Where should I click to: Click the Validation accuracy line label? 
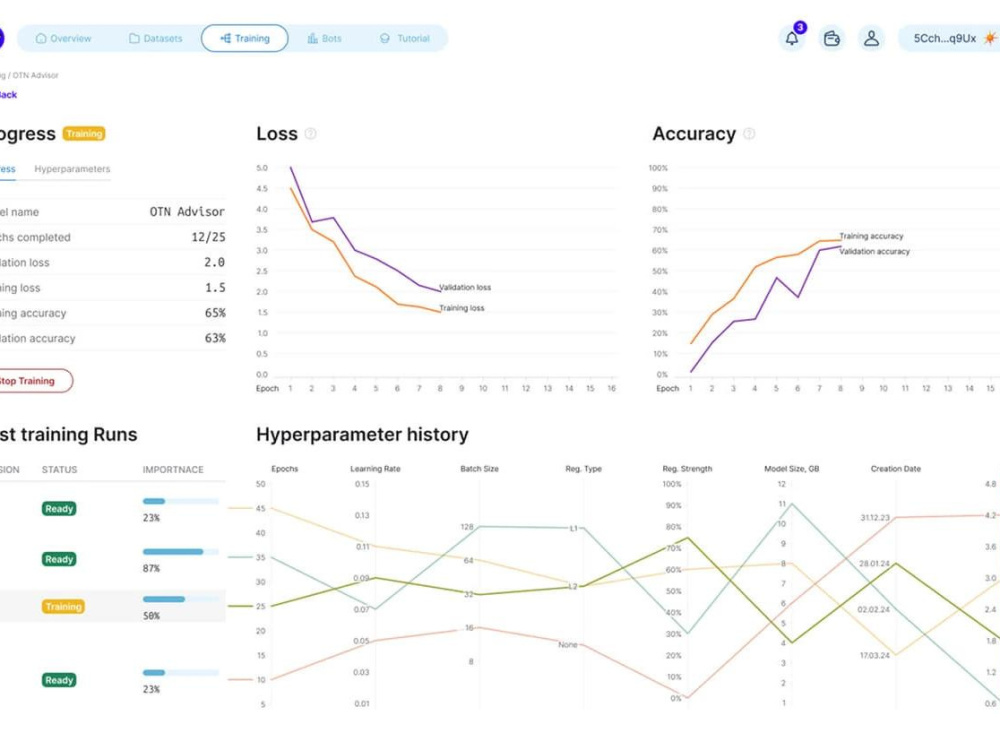pyautogui.click(x=874, y=251)
